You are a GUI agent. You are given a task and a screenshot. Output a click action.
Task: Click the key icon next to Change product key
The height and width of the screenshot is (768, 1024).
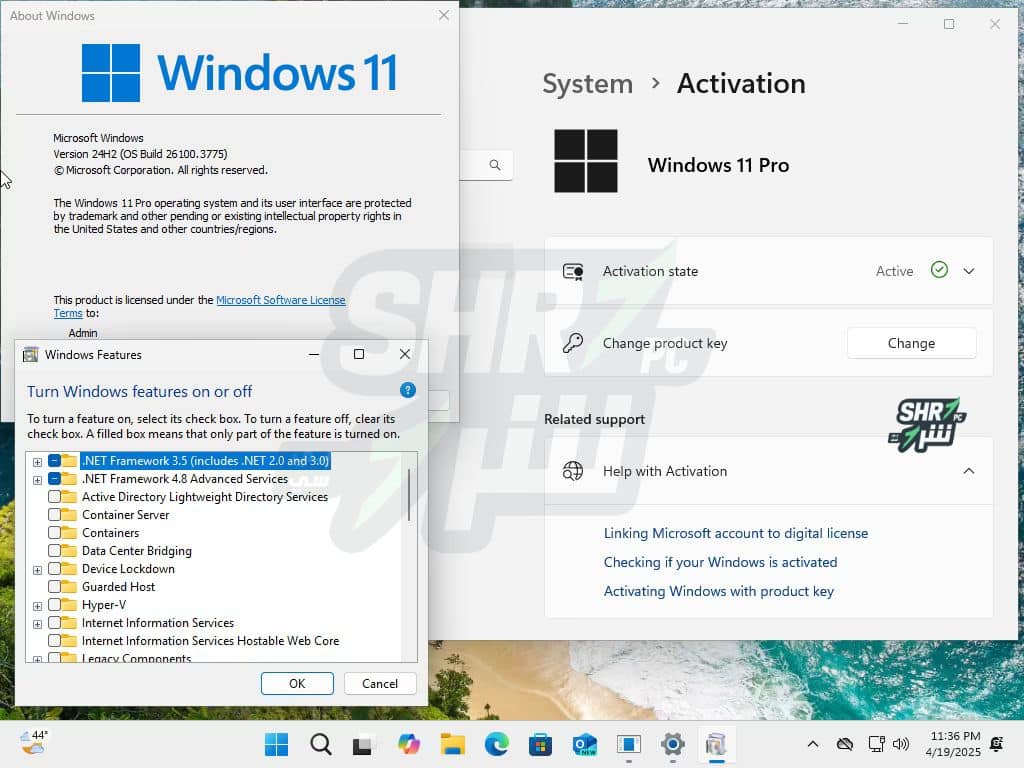coord(573,343)
